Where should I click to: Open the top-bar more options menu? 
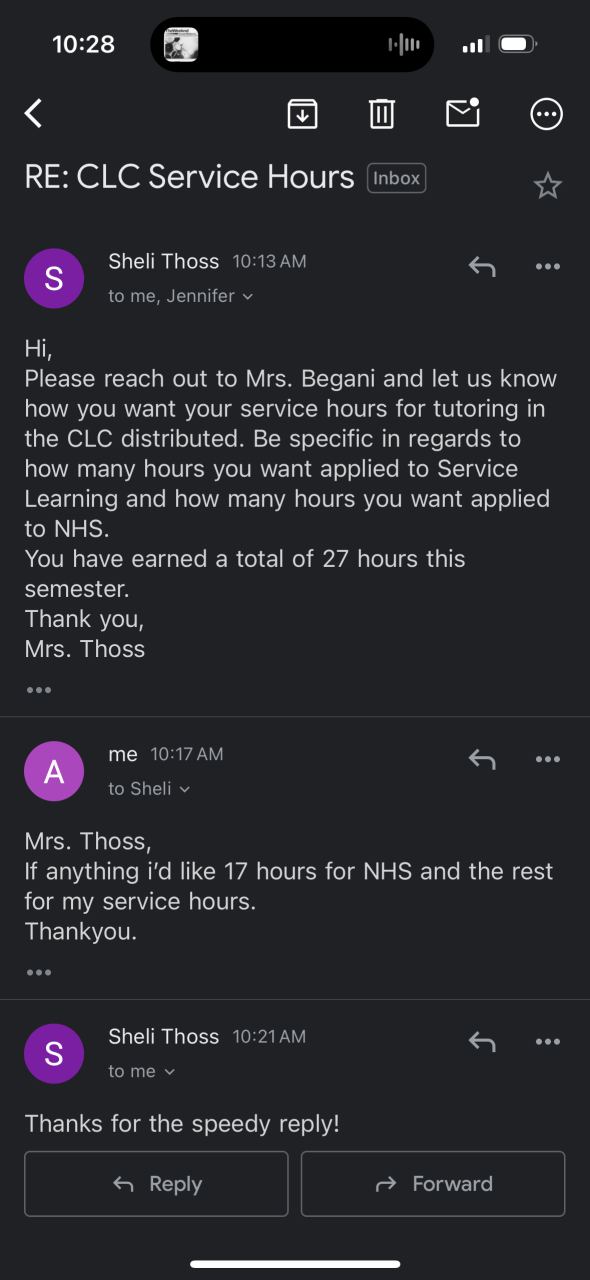546,114
